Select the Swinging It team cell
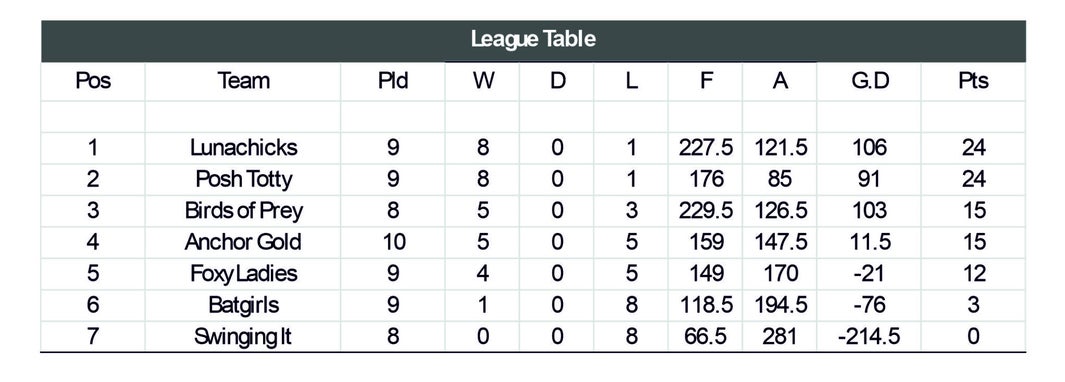The image size is (1065, 382). [243, 336]
